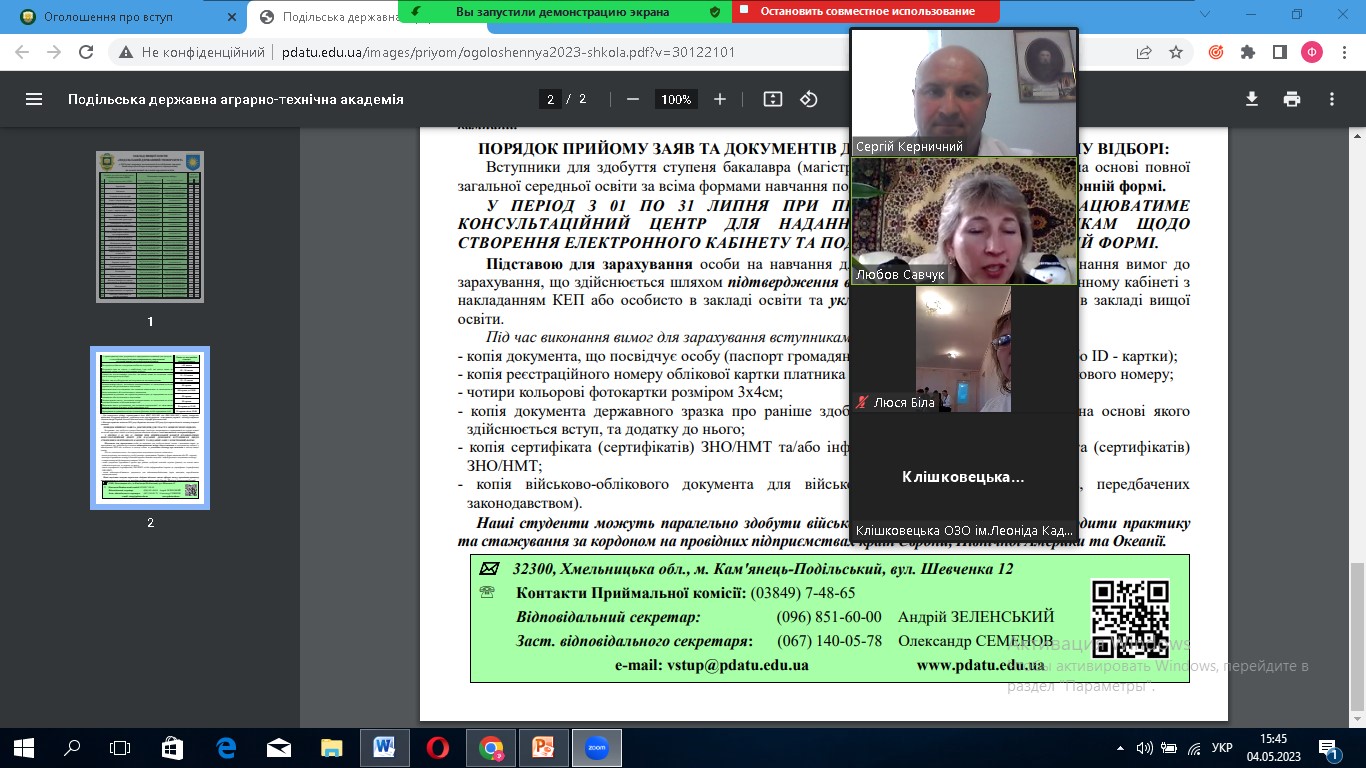Print the PDF document
The height and width of the screenshot is (768, 1366).
[x=1292, y=99]
